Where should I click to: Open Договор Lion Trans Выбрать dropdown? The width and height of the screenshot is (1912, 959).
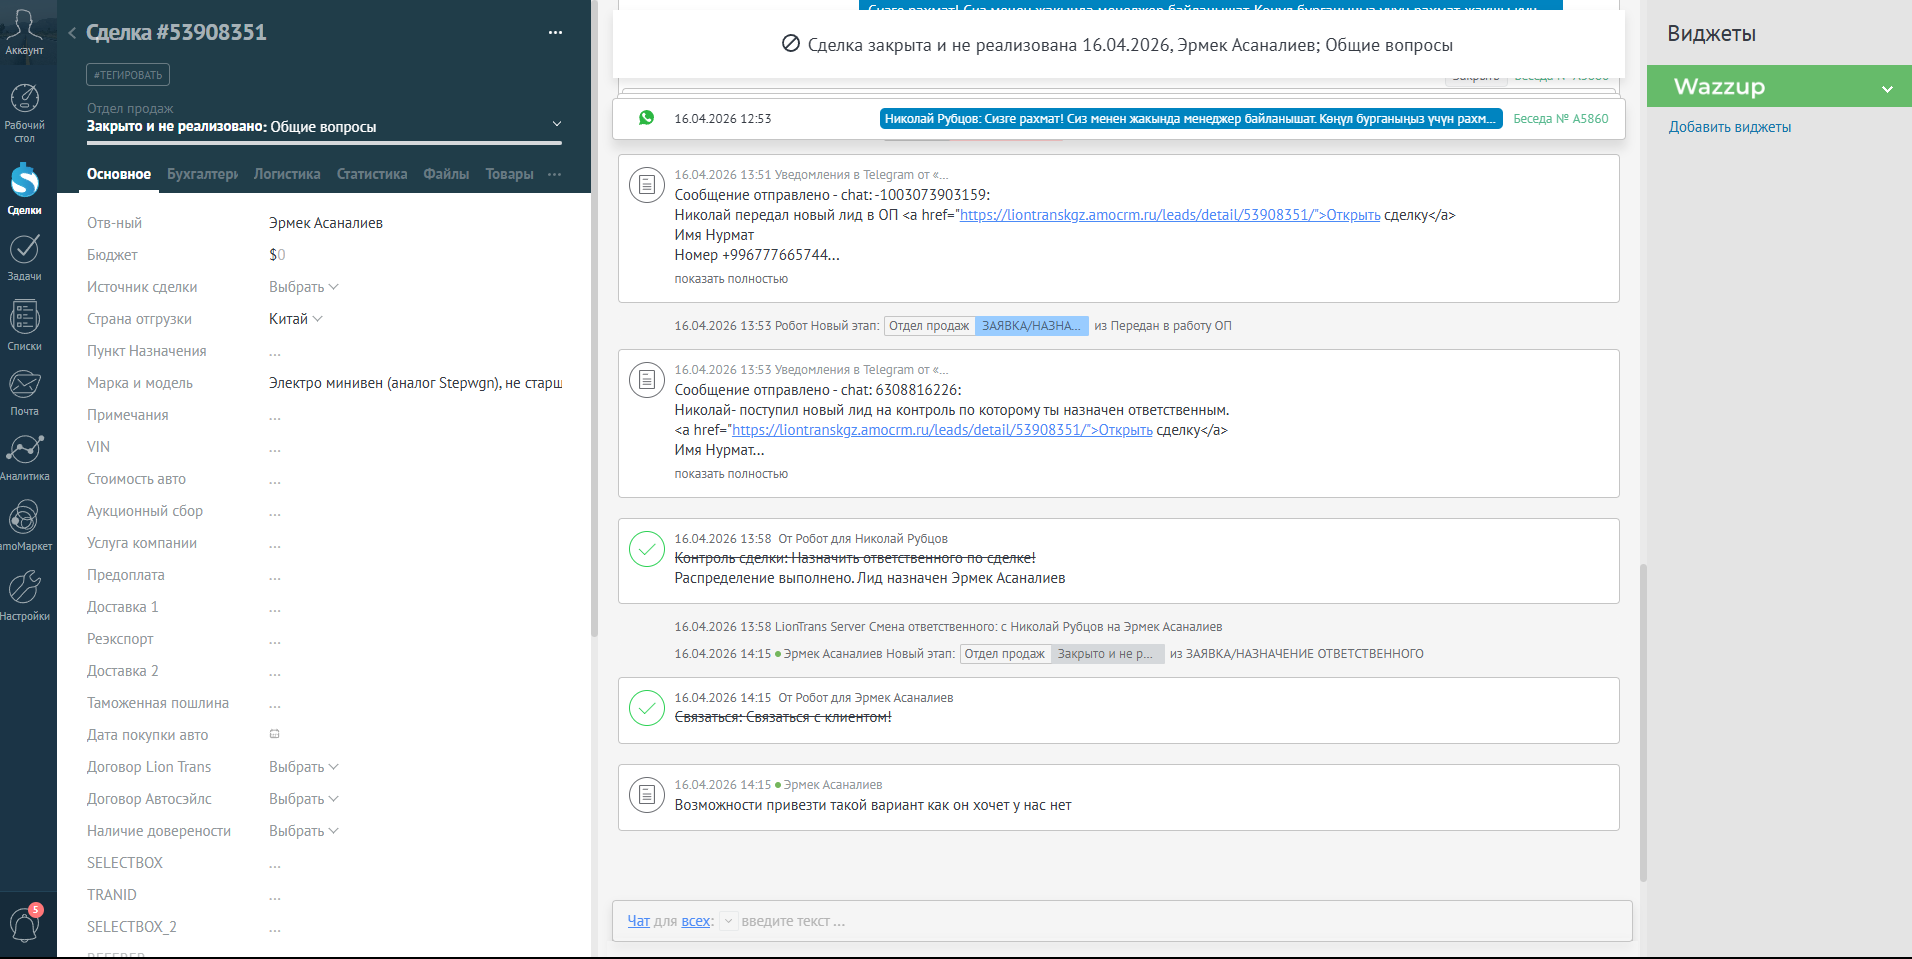(304, 767)
